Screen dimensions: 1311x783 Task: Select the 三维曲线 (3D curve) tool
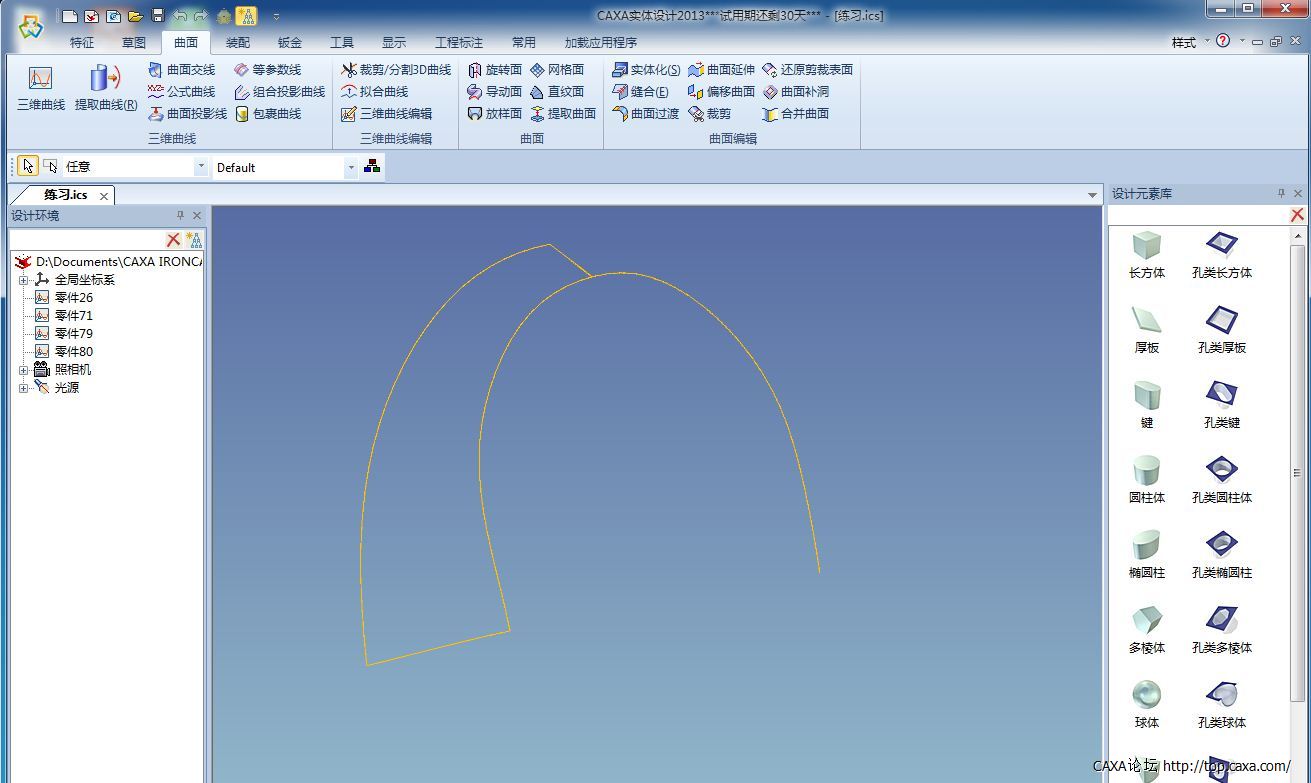point(41,88)
